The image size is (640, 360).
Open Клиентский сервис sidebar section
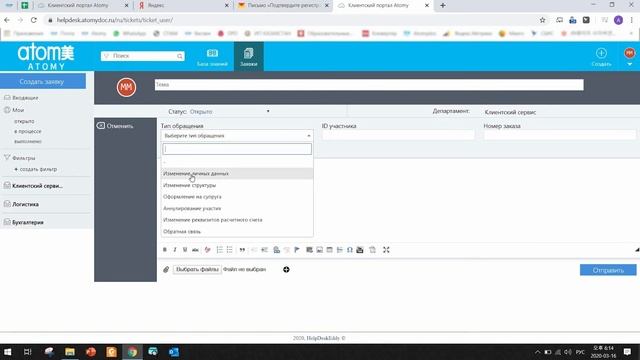pyautogui.click(x=37, y=186)
